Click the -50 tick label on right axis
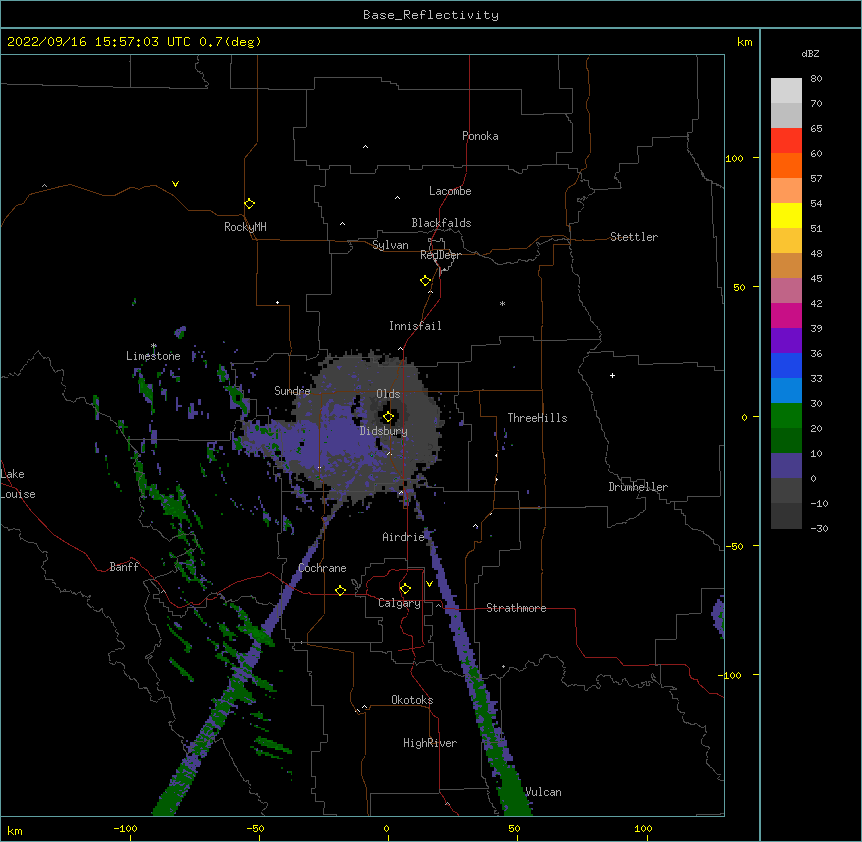Viewport: 862px width, 842px height. pos(734,546)
